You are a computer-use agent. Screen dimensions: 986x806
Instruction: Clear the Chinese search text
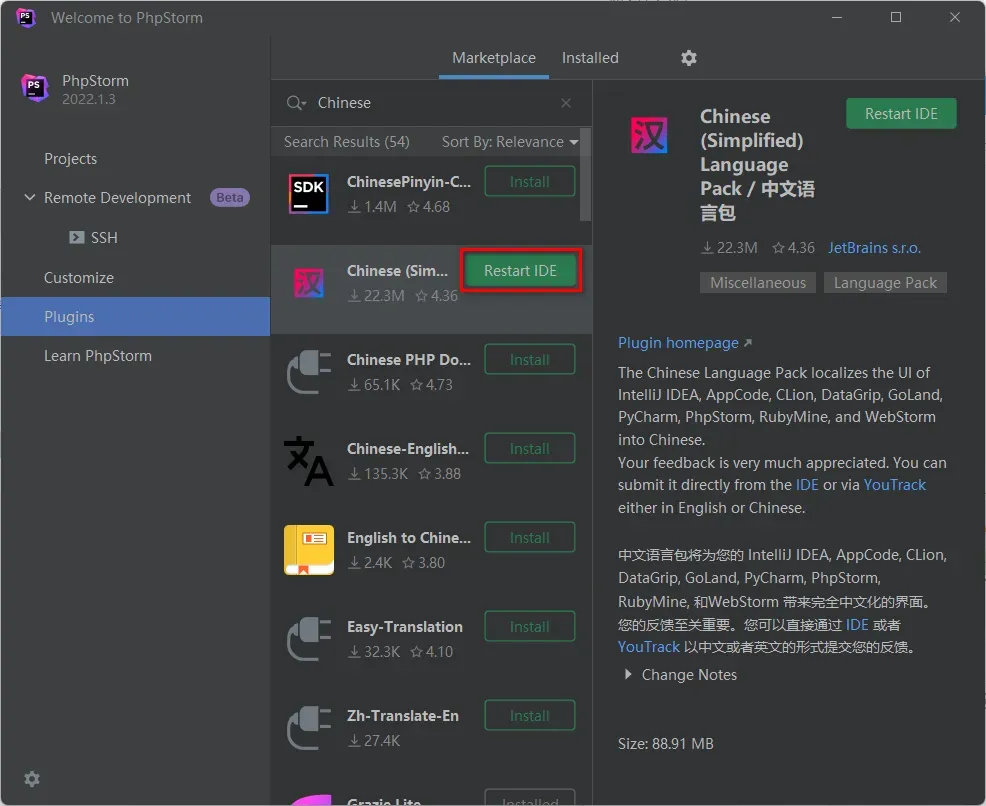(566, 102)
